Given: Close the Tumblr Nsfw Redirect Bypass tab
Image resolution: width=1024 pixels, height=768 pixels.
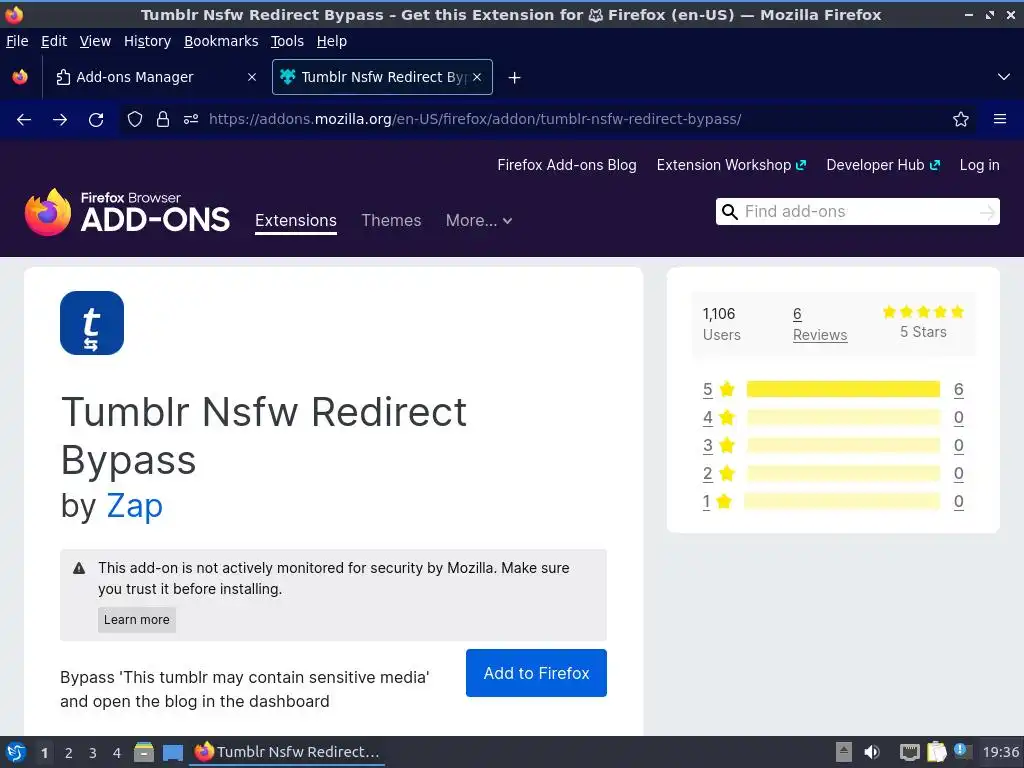Looking at the screenshot, I should point(477,77).
